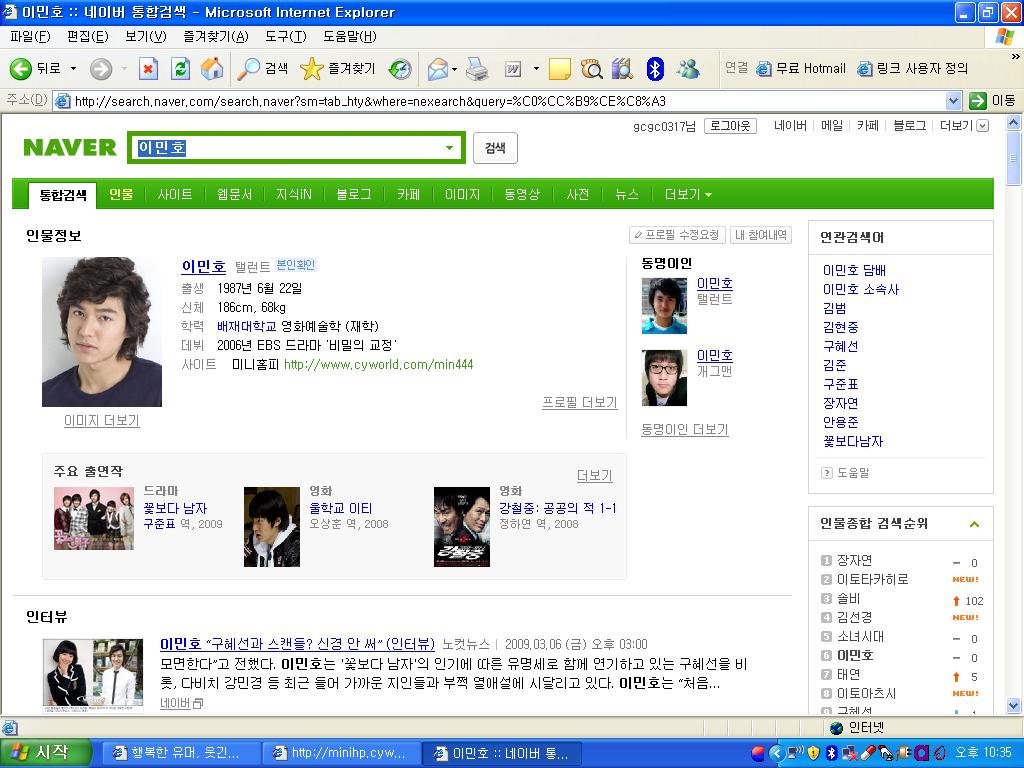Click the 꽃보다 남자 drama poster thumbnail

click(x=94, y=518)
